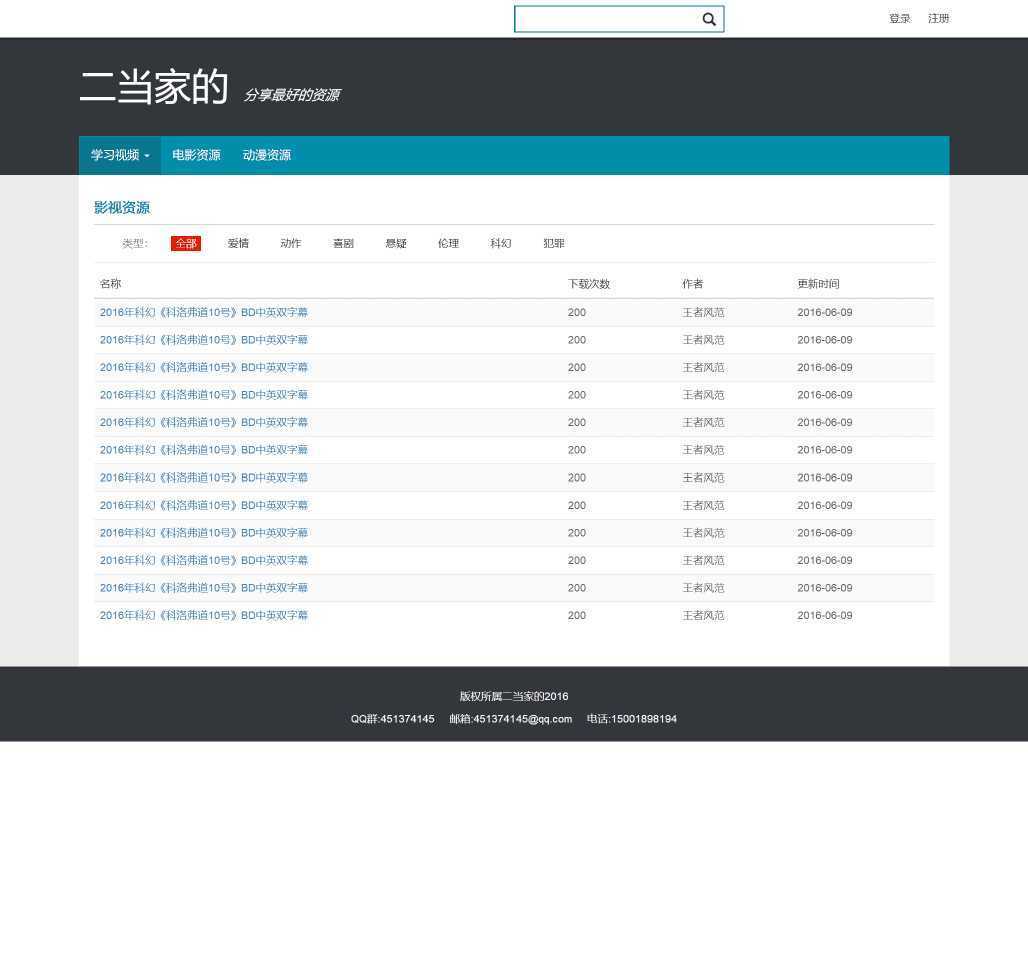Pick the 伦理 category filter
Screen dimensions: 1028x956
tap(448, 243)
